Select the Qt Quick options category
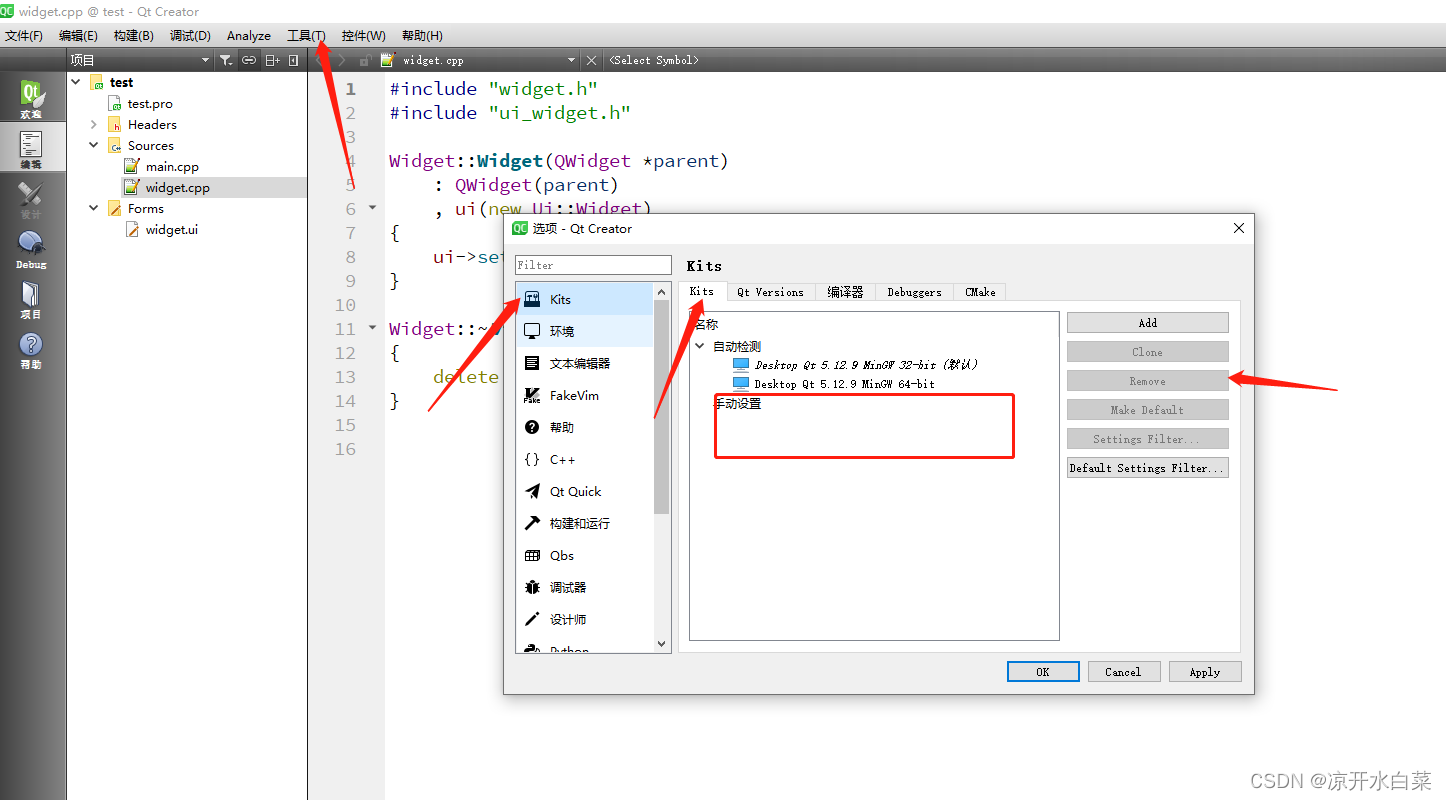 pyautogui.click(x=585, y=491)
